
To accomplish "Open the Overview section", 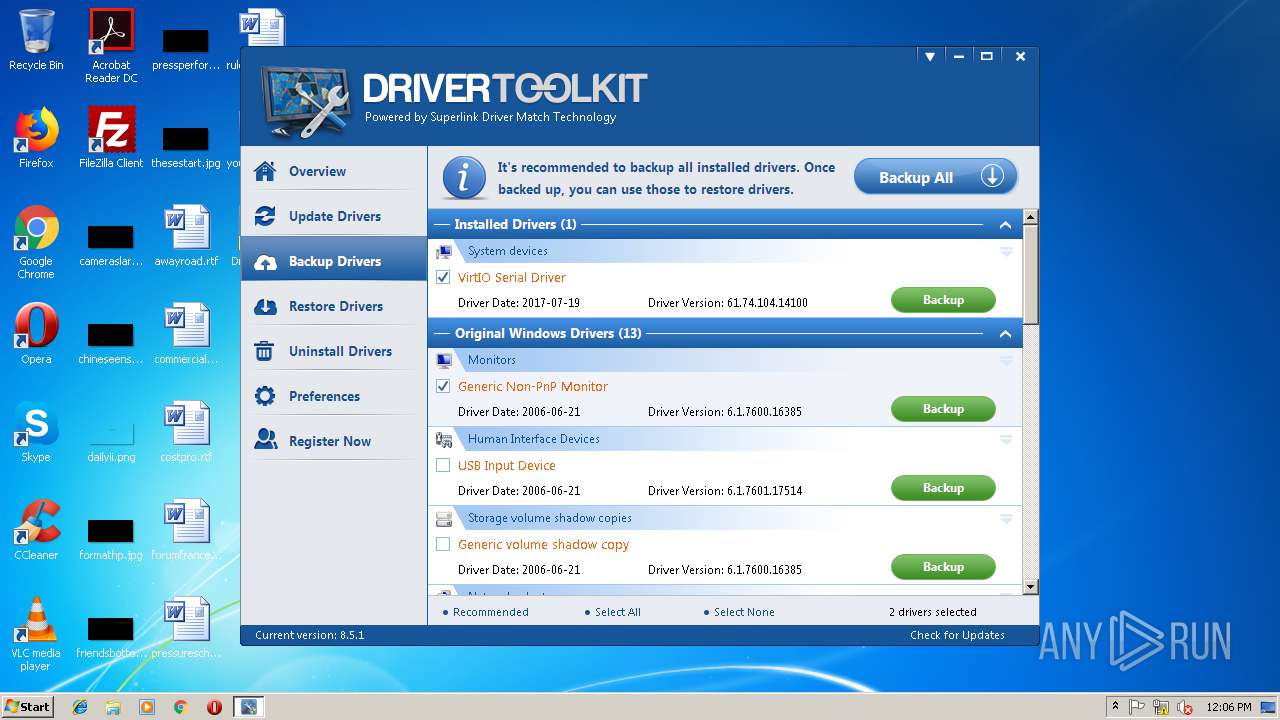I will pos(333,171).
